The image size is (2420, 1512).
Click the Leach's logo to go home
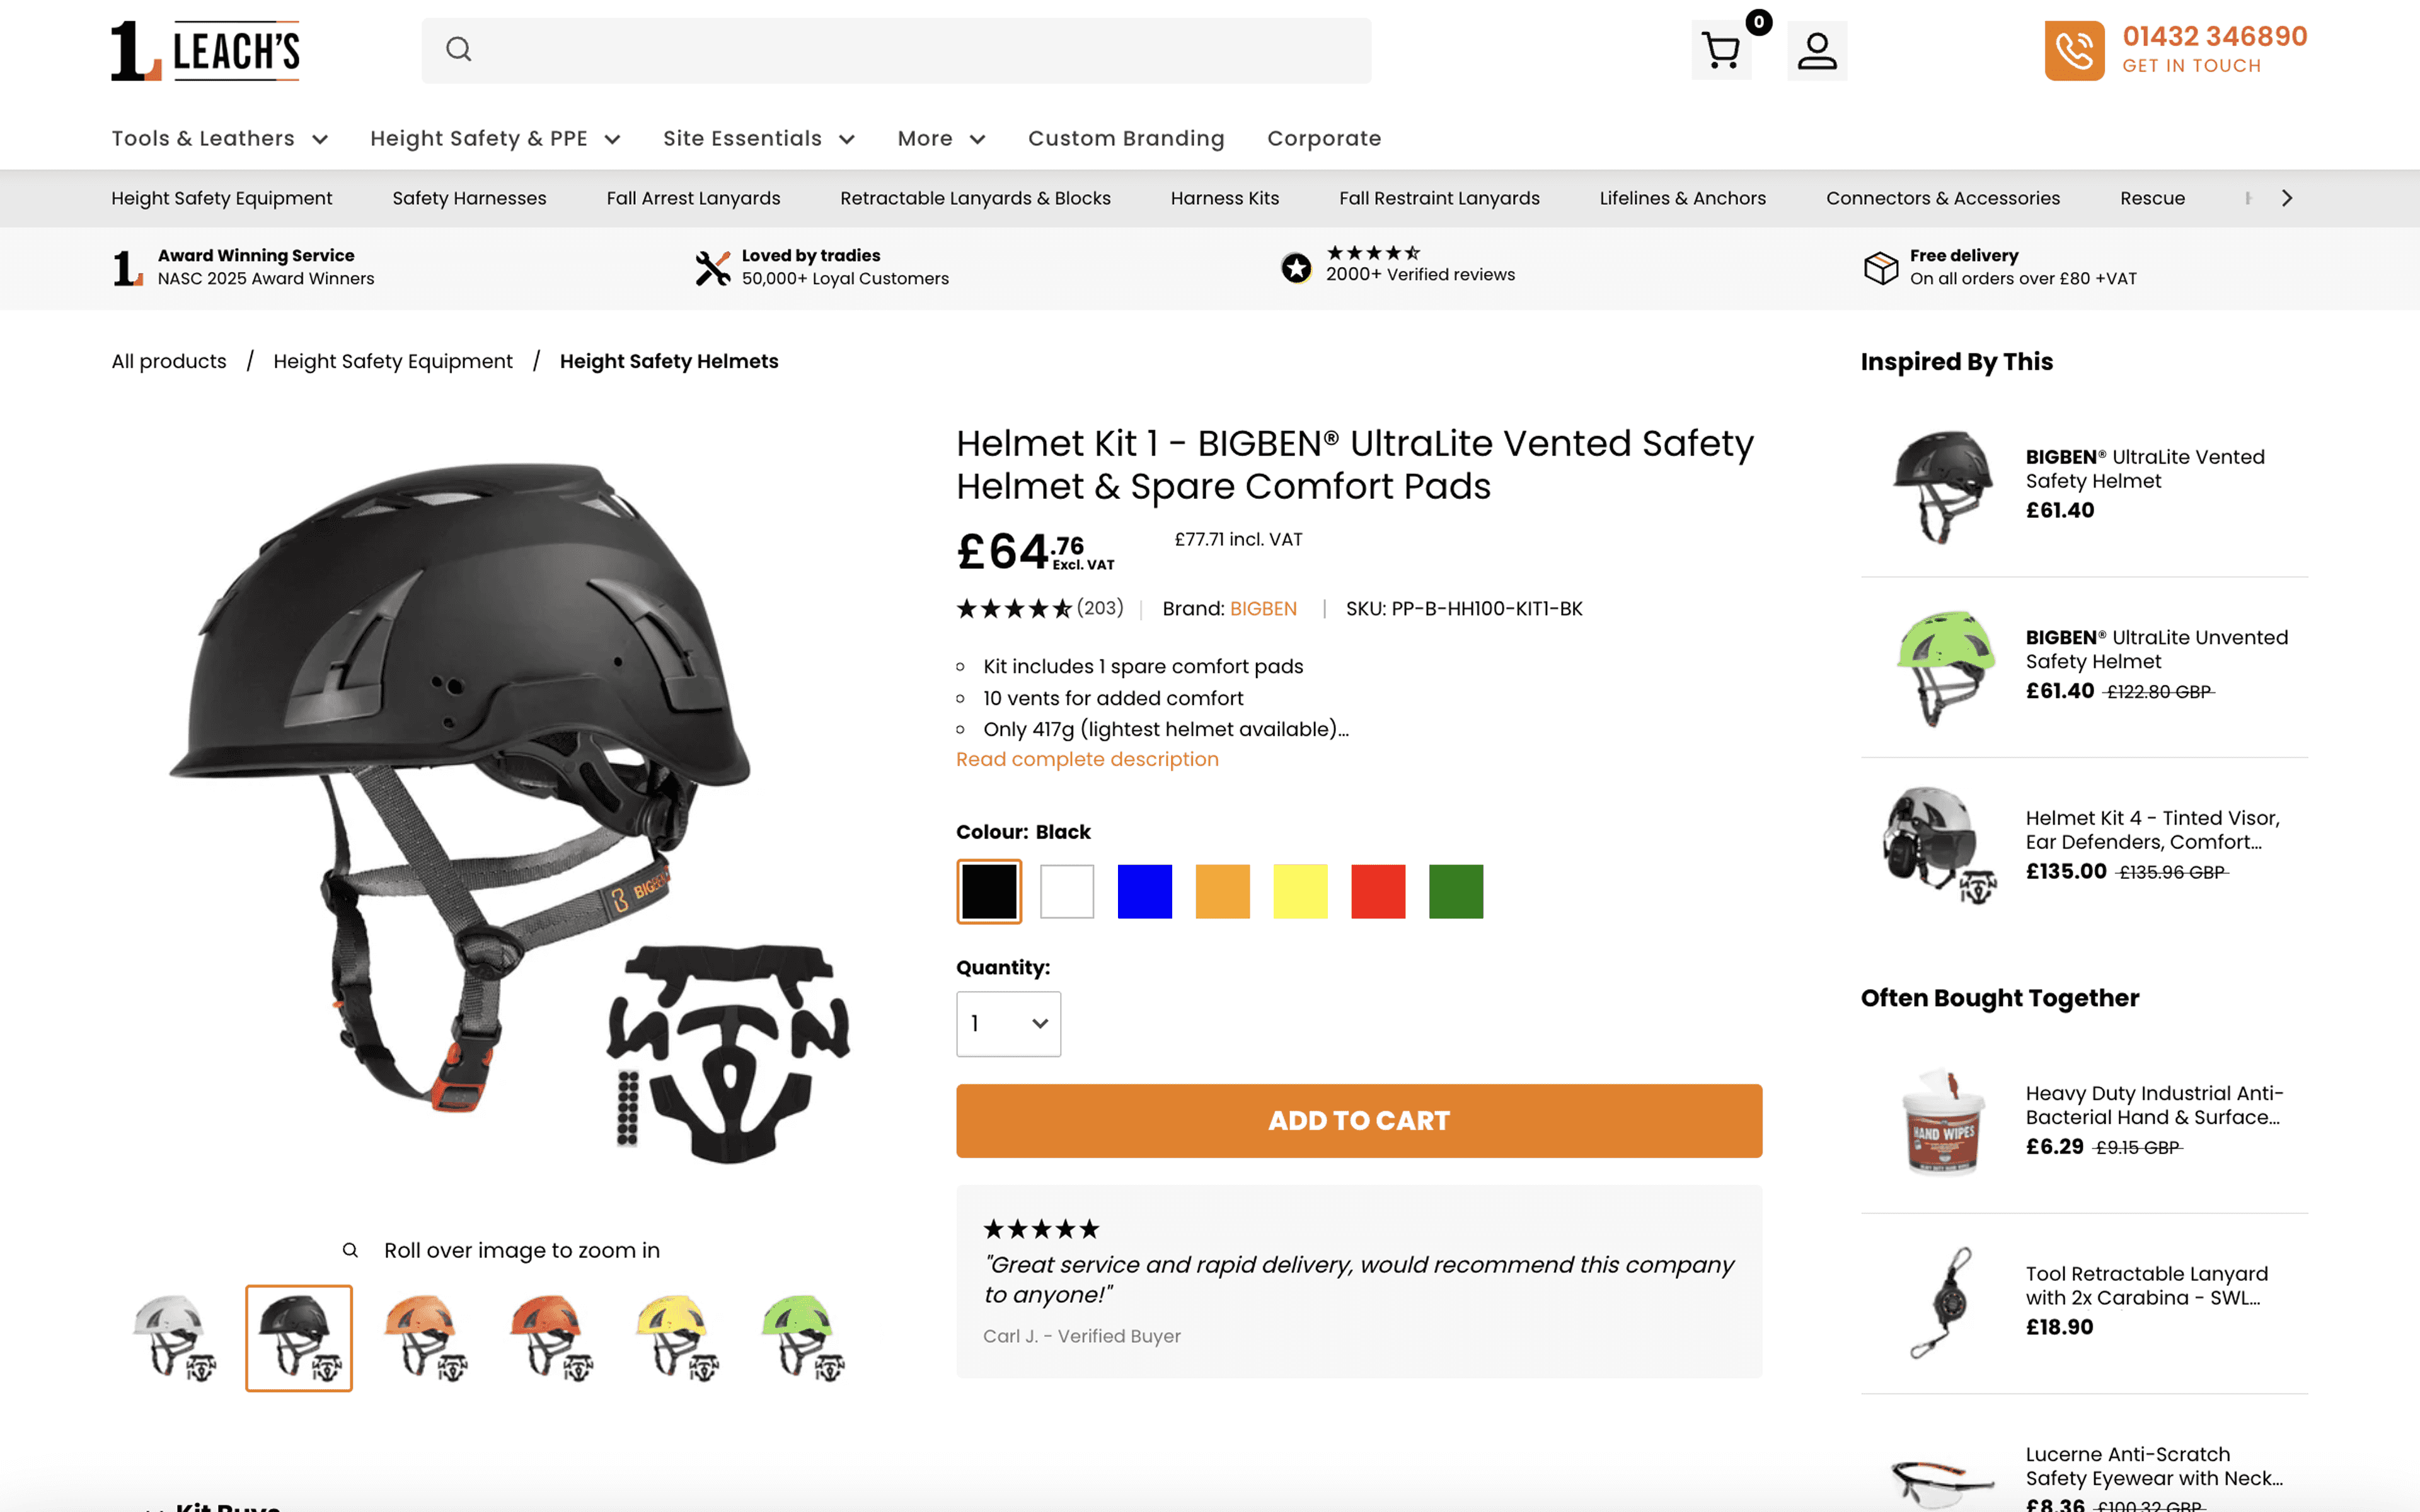pos(205,50)
